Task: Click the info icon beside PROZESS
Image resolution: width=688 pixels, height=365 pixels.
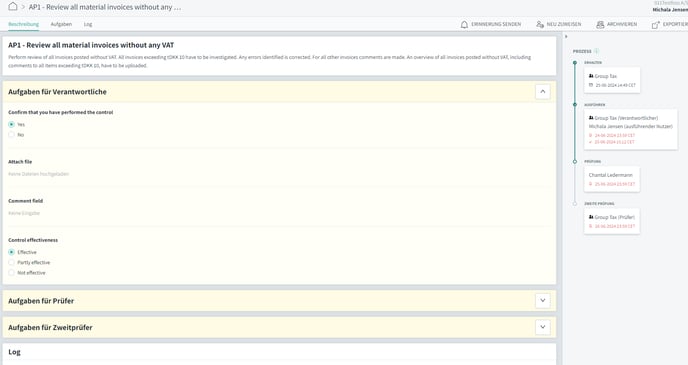Action: tap(596, 51)
